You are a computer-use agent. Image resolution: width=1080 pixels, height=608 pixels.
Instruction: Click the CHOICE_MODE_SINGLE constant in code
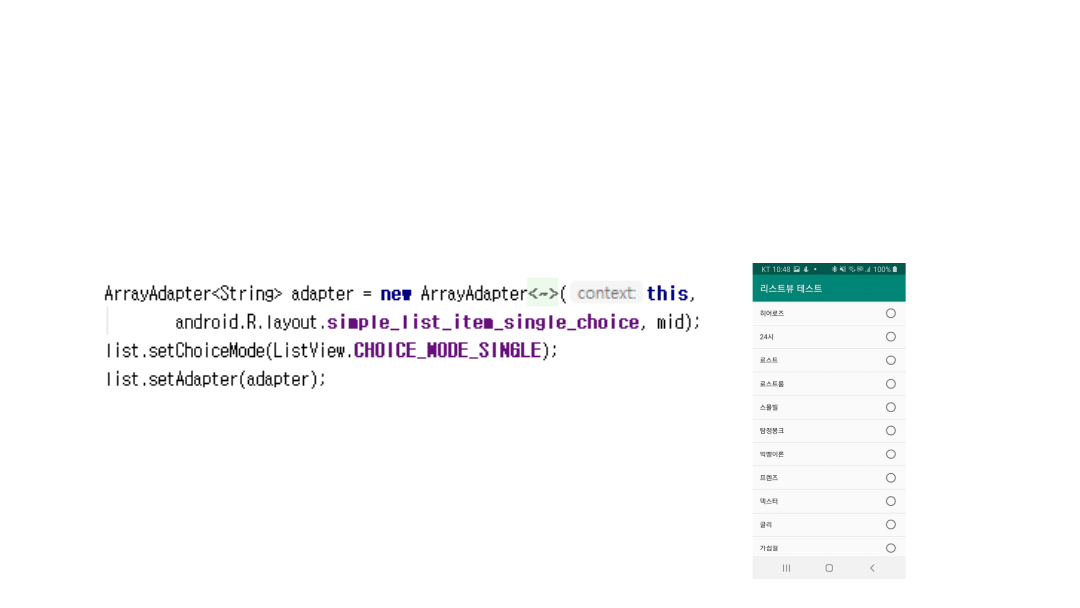447,351
